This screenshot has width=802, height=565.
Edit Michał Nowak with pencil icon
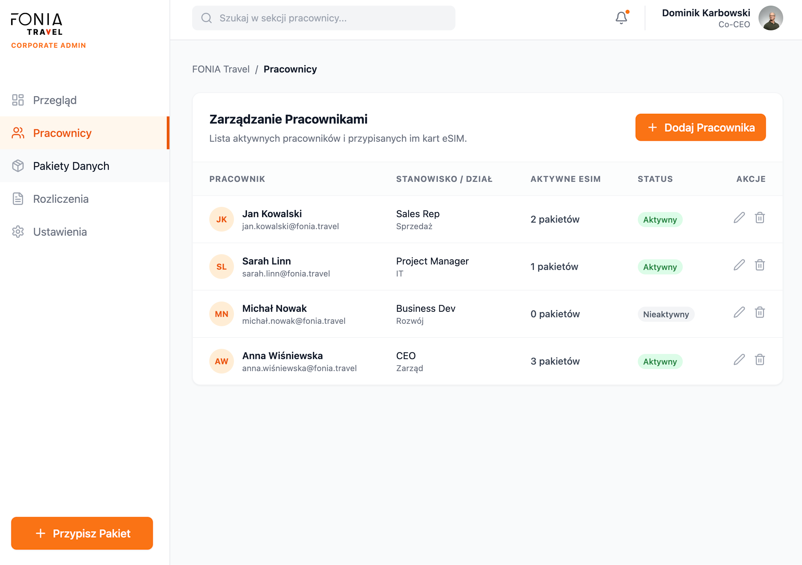click(739, 313)
